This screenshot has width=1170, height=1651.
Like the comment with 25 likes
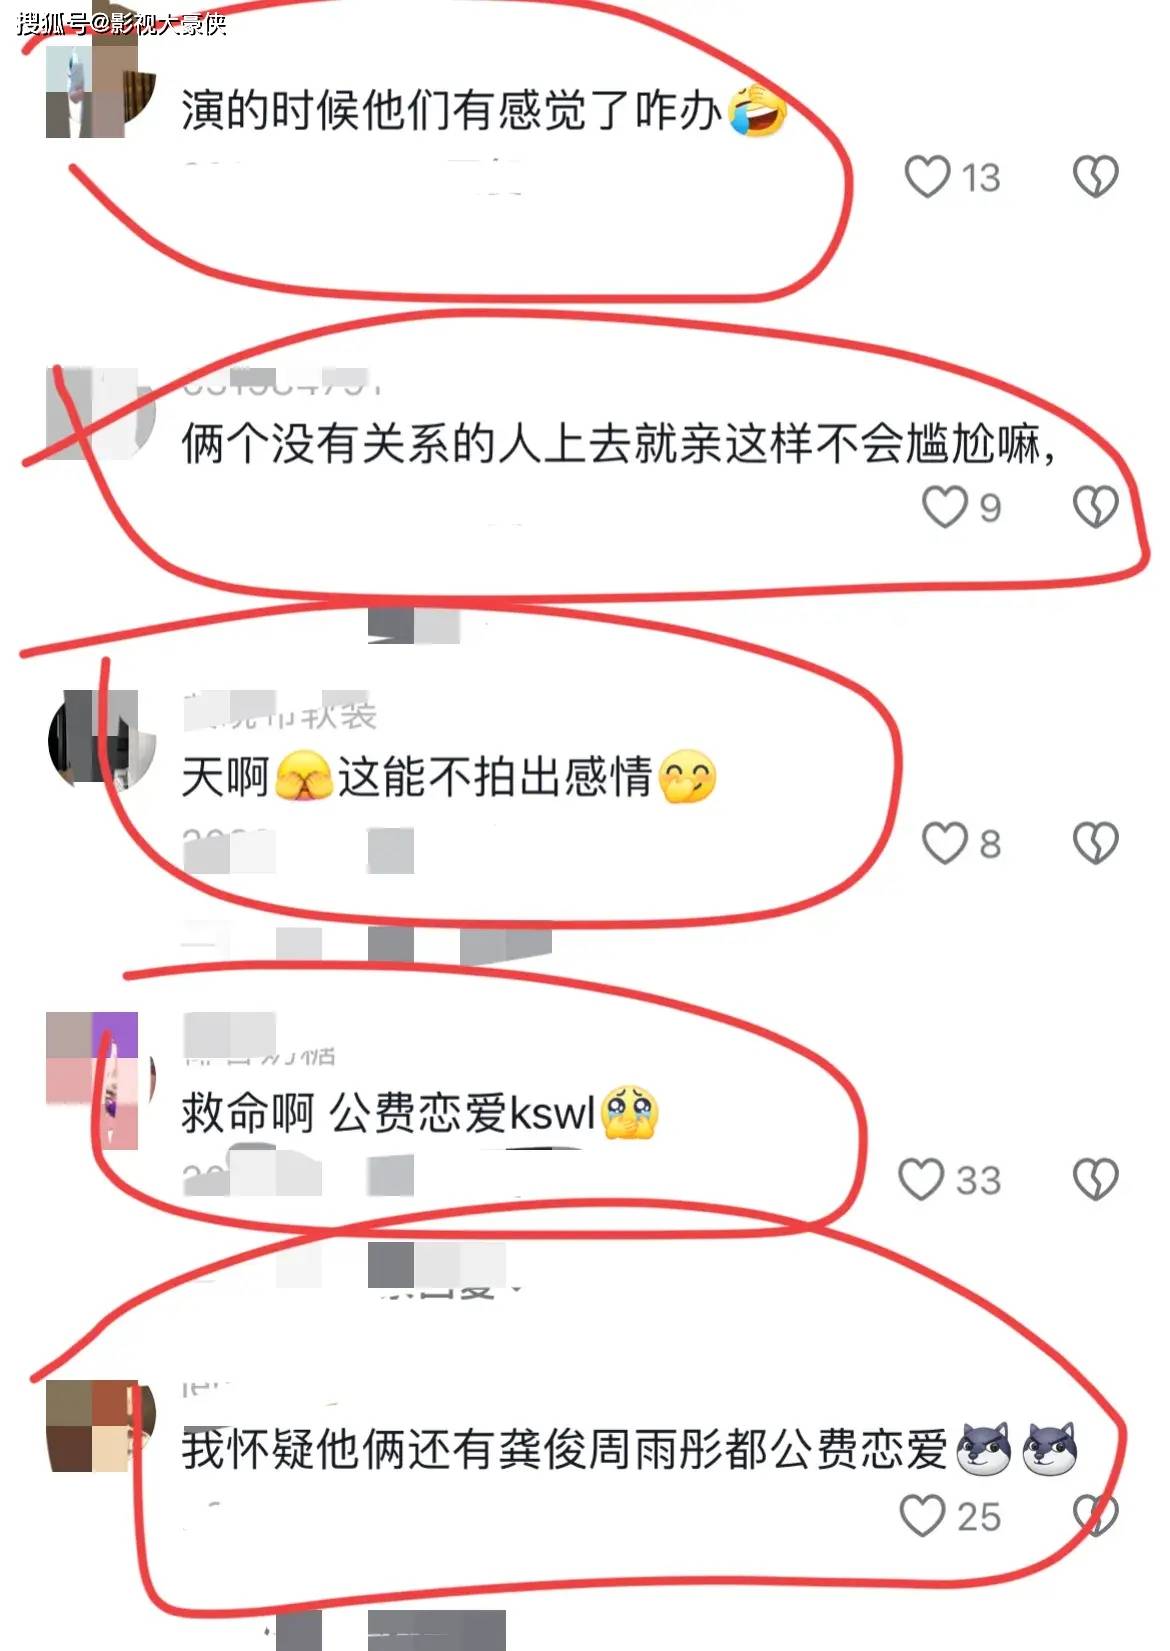[x=922, y=1515]
